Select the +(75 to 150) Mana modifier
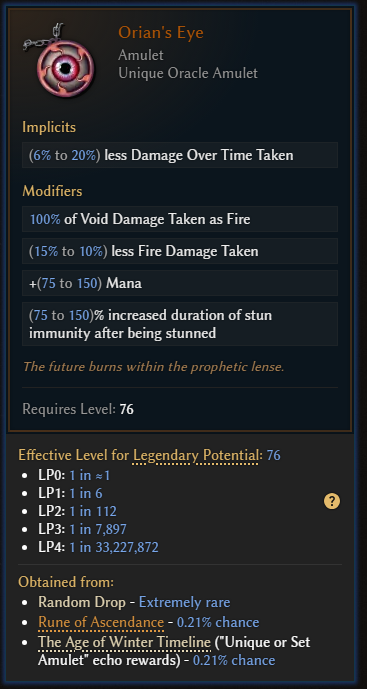This screenshot has height=689, width=367. tap(180, 283)
